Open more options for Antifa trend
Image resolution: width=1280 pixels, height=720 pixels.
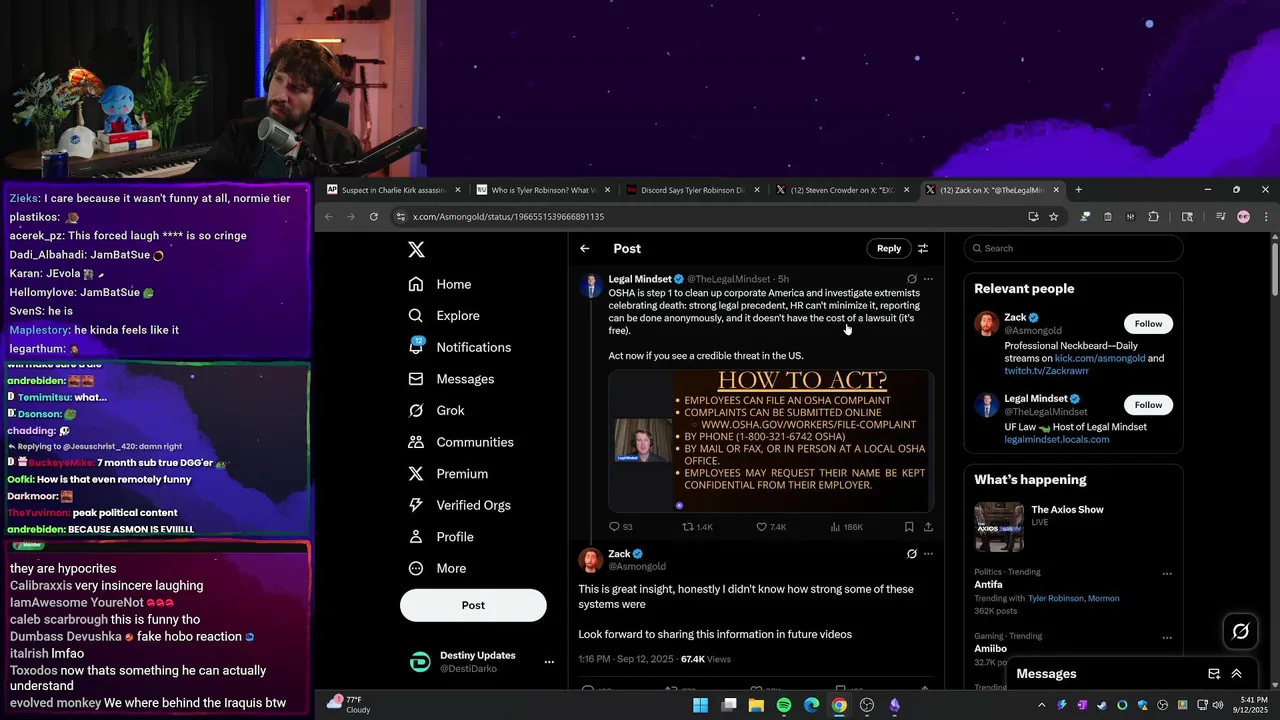1166,574
